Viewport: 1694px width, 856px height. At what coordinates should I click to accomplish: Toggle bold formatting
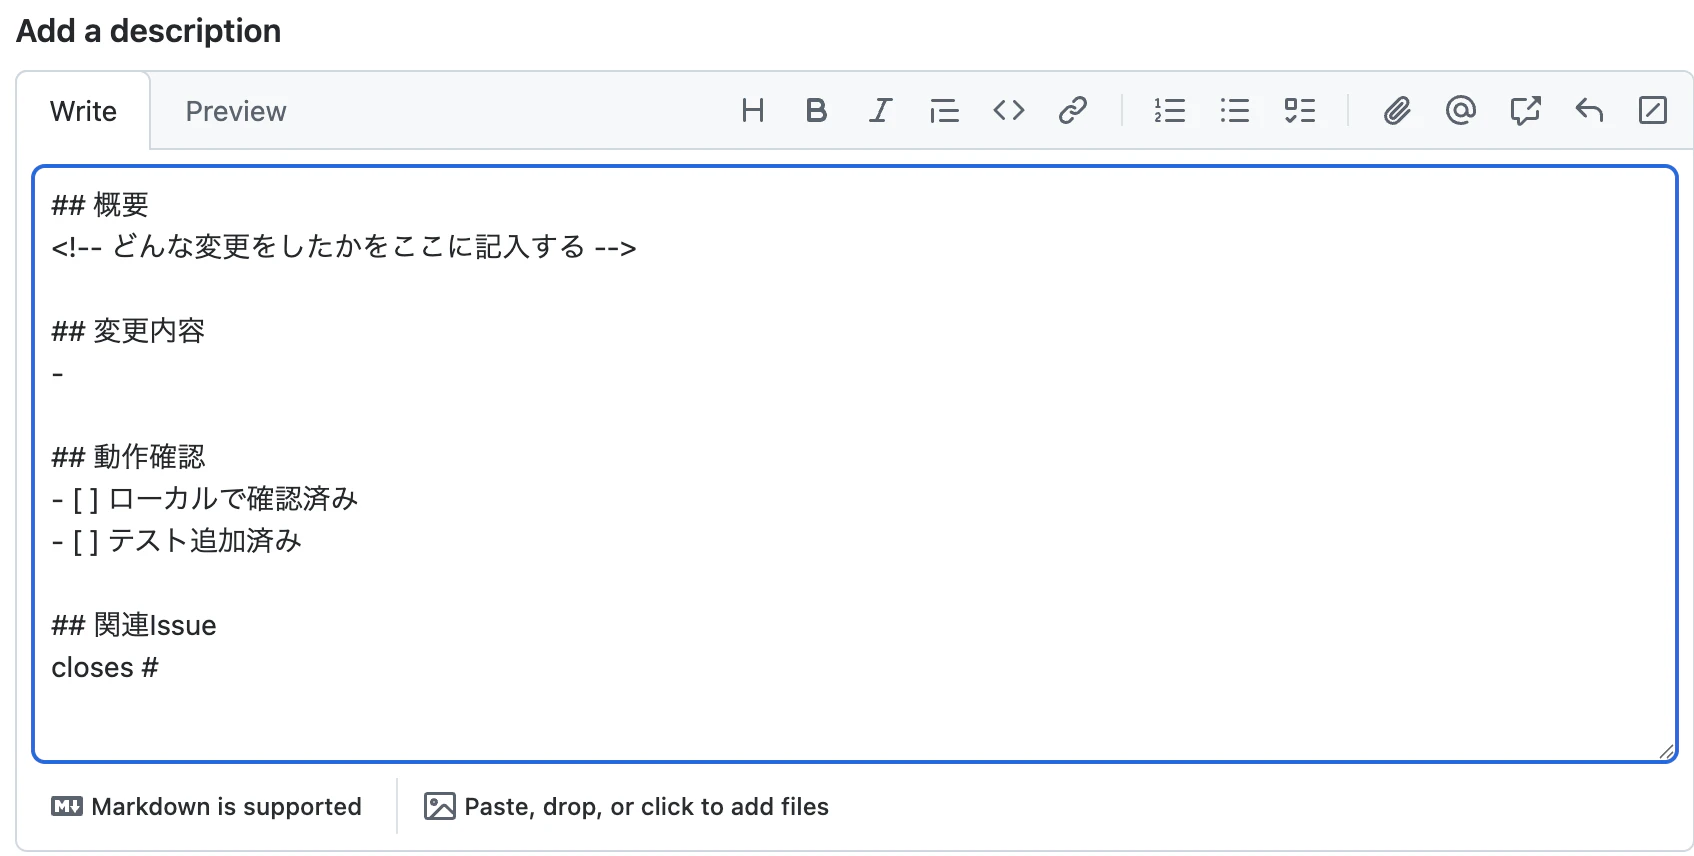tap(816, 110)
